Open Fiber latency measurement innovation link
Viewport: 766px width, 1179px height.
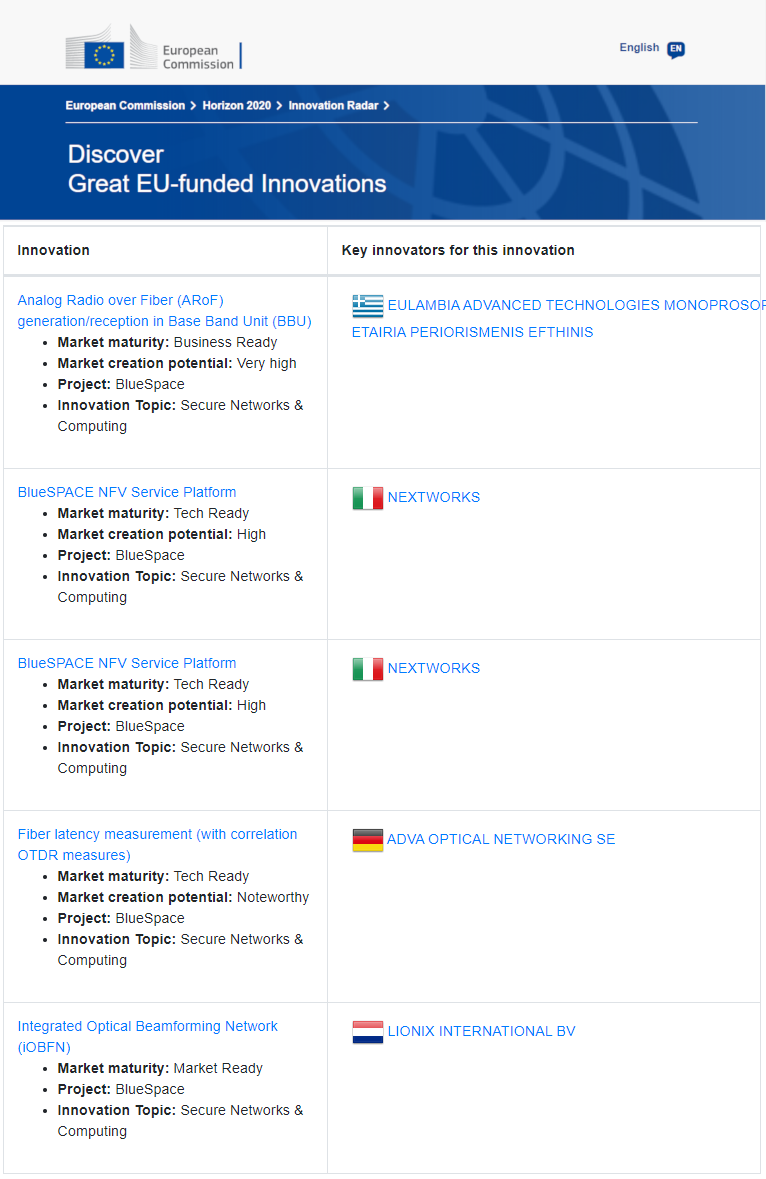[x=157, y=844]
